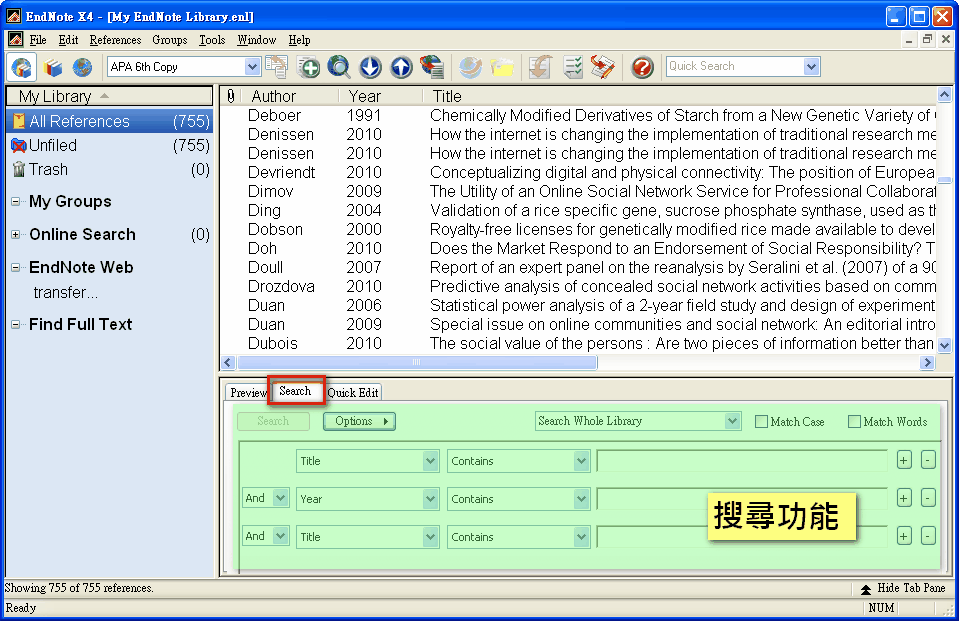Screen dimensions: 959x621
Task: Click the reference list horizontal scrollbar thumb
Action: 417,362
